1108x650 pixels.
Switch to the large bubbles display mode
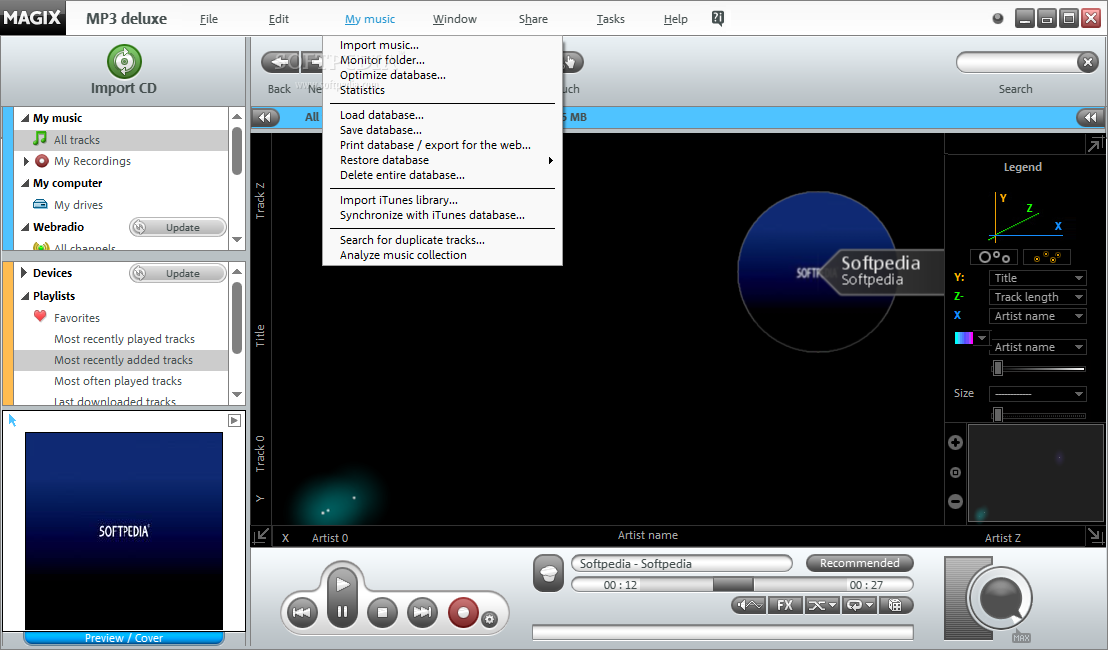pyautogui.click(x=994, y=256)
